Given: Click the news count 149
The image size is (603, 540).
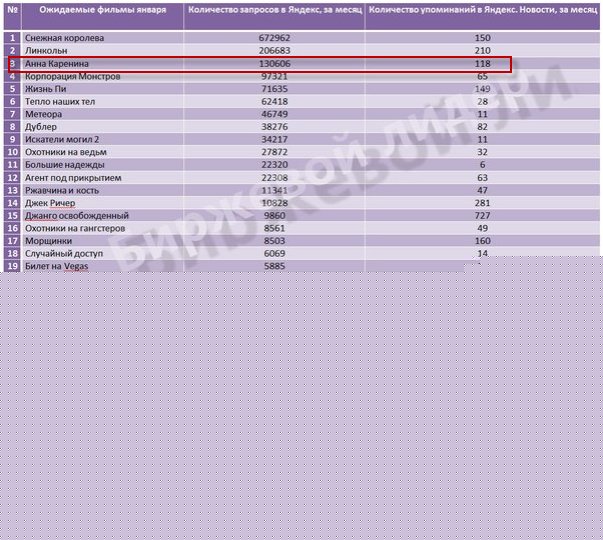Looking at the screenshot, I should pyautogui.click(x=482, y=89).
